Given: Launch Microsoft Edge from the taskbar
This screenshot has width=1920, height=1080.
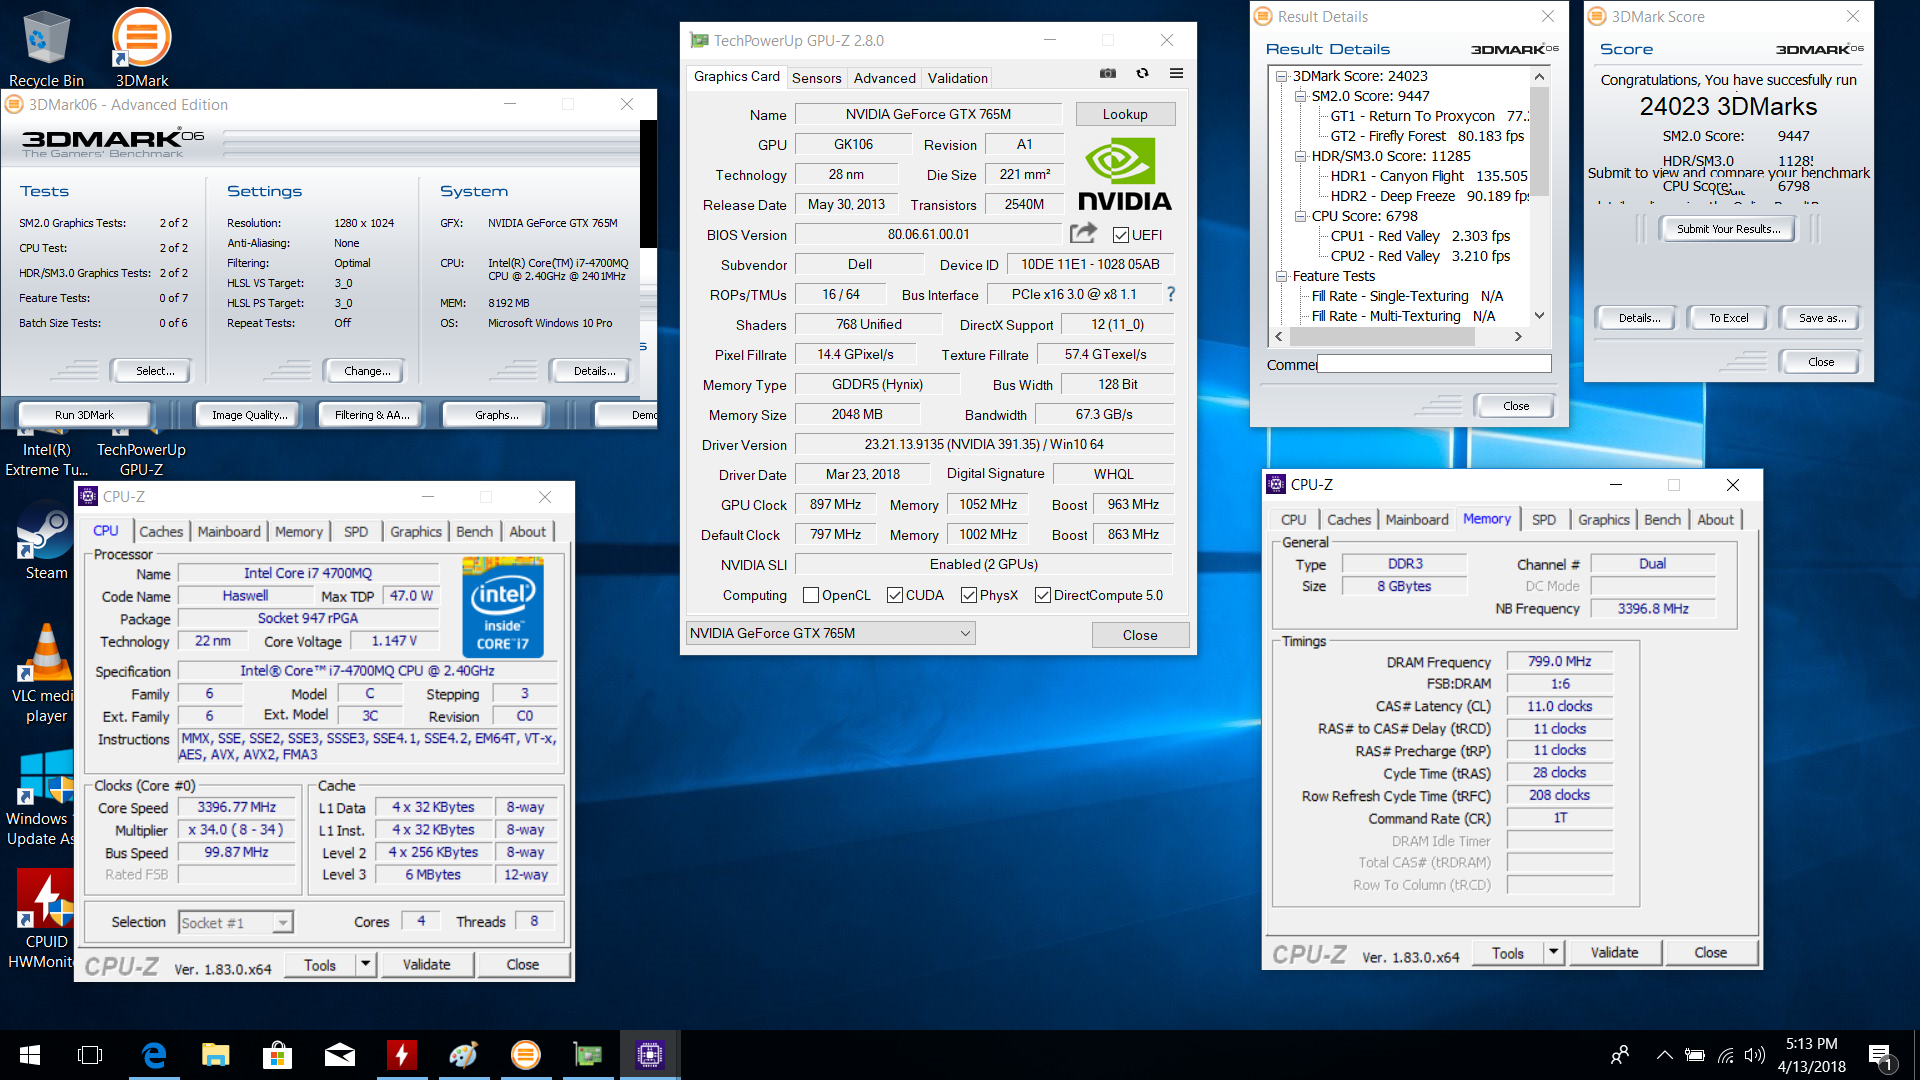Looking at the screenshot, I should point(154,1055).
